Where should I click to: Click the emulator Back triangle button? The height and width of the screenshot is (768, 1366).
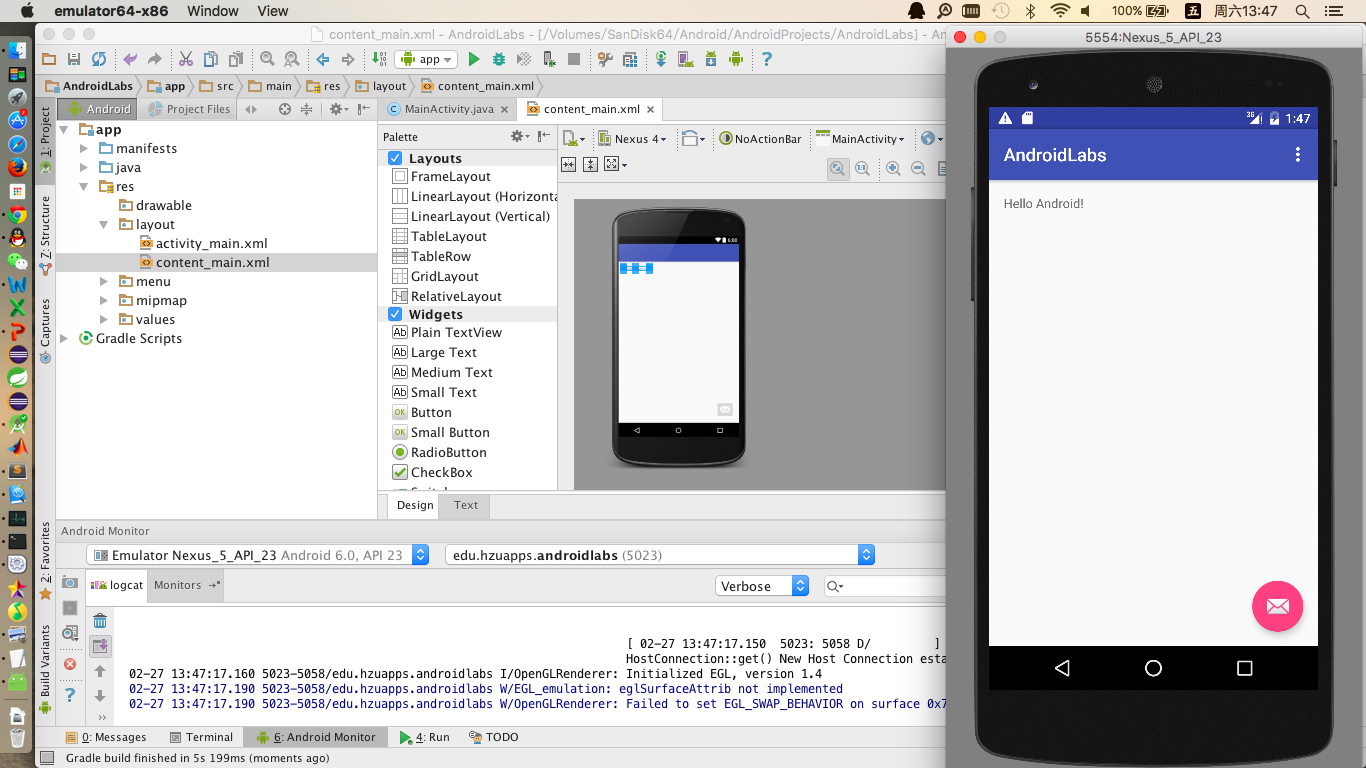[1062, 668]
